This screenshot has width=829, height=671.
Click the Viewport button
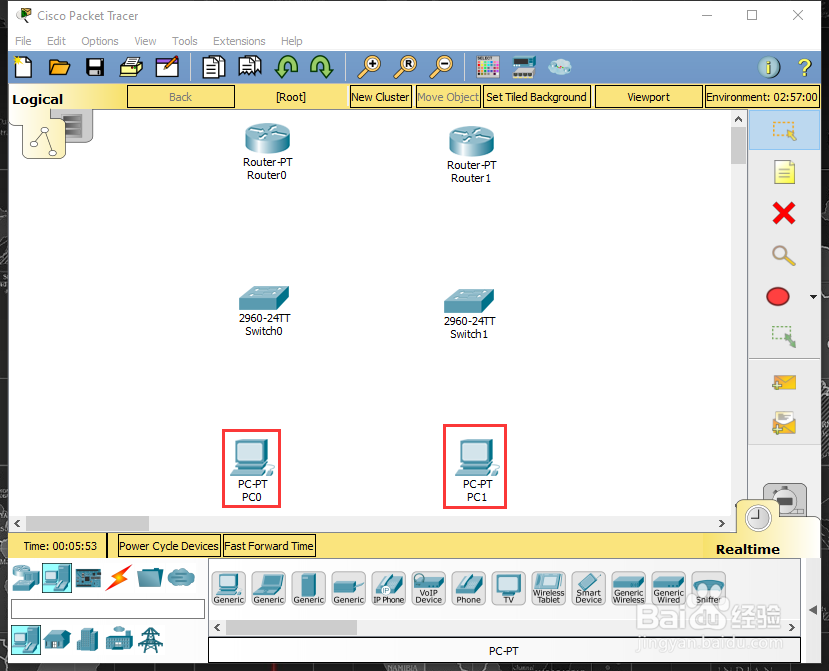(x=649, y=97)
